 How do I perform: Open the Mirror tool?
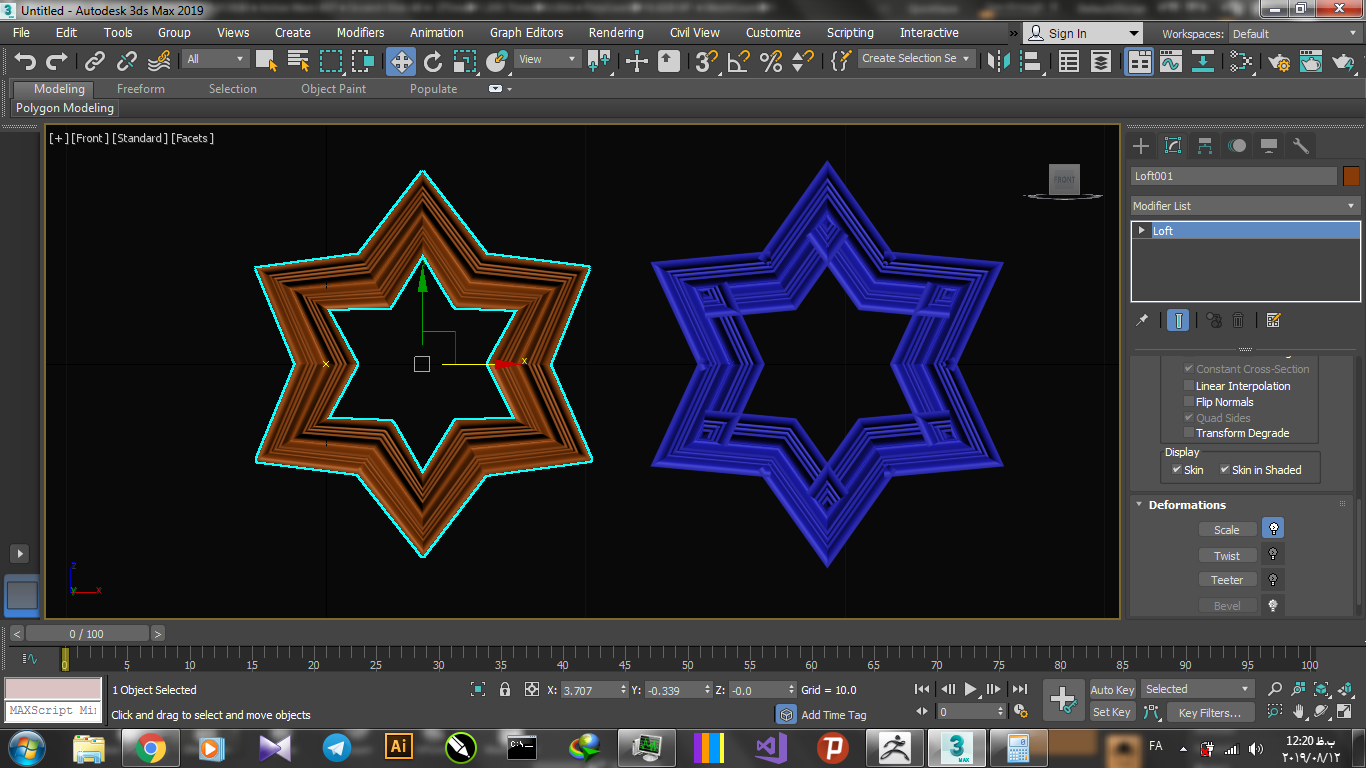point(998,62)
